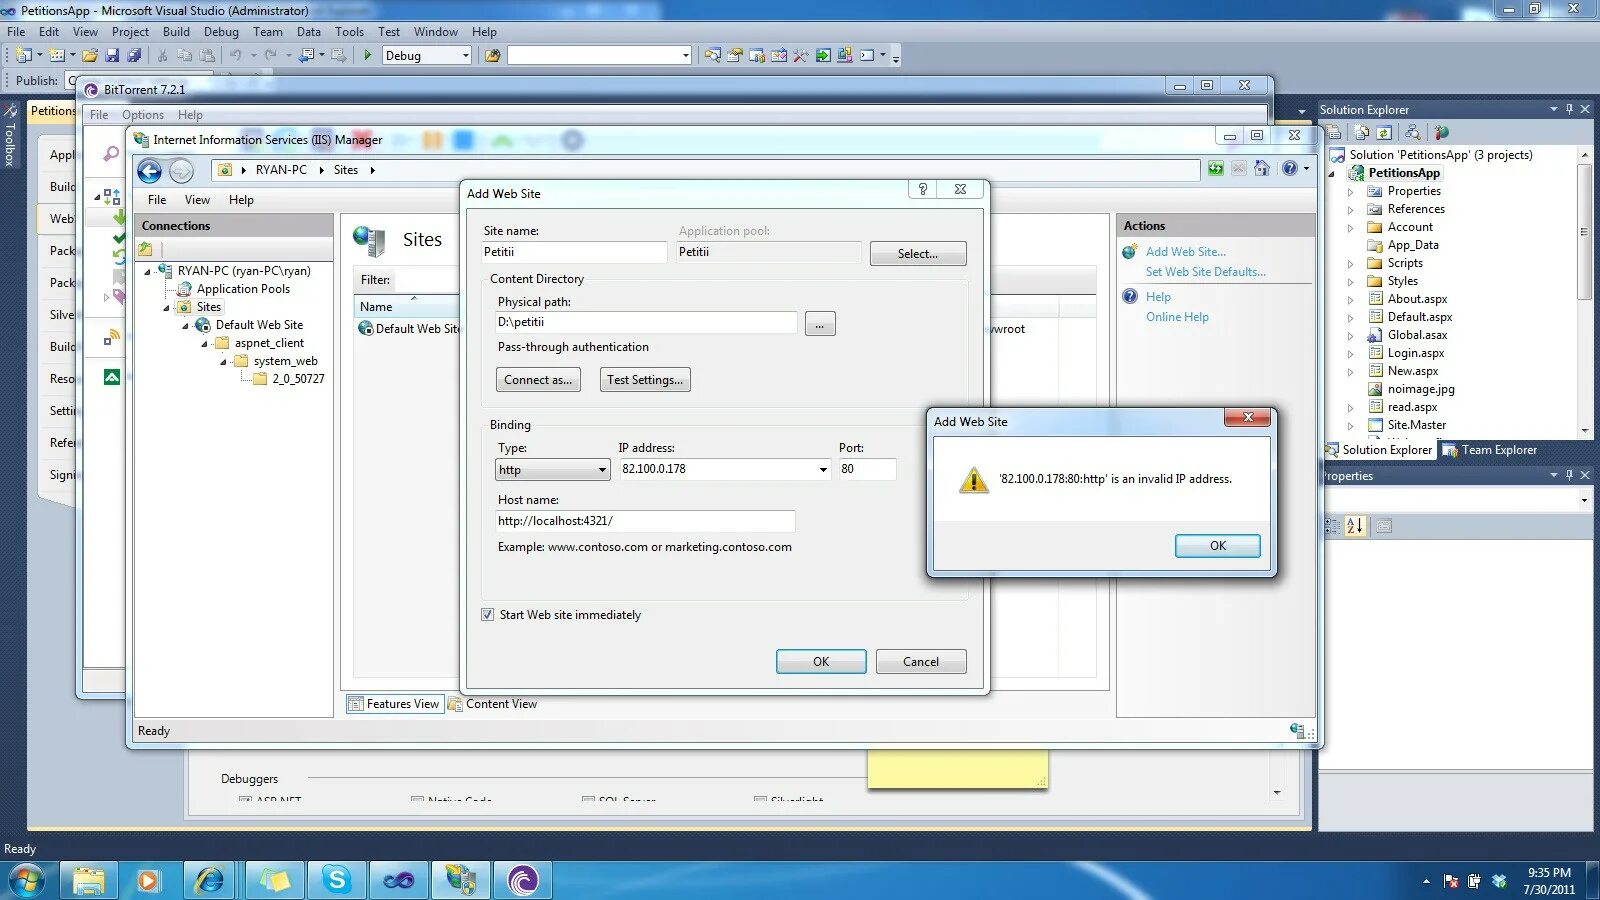Viewport: 1600px width, 900px height.
Task: Click the Forward arrow in IIS Manager
Action: tap(181, 171)
